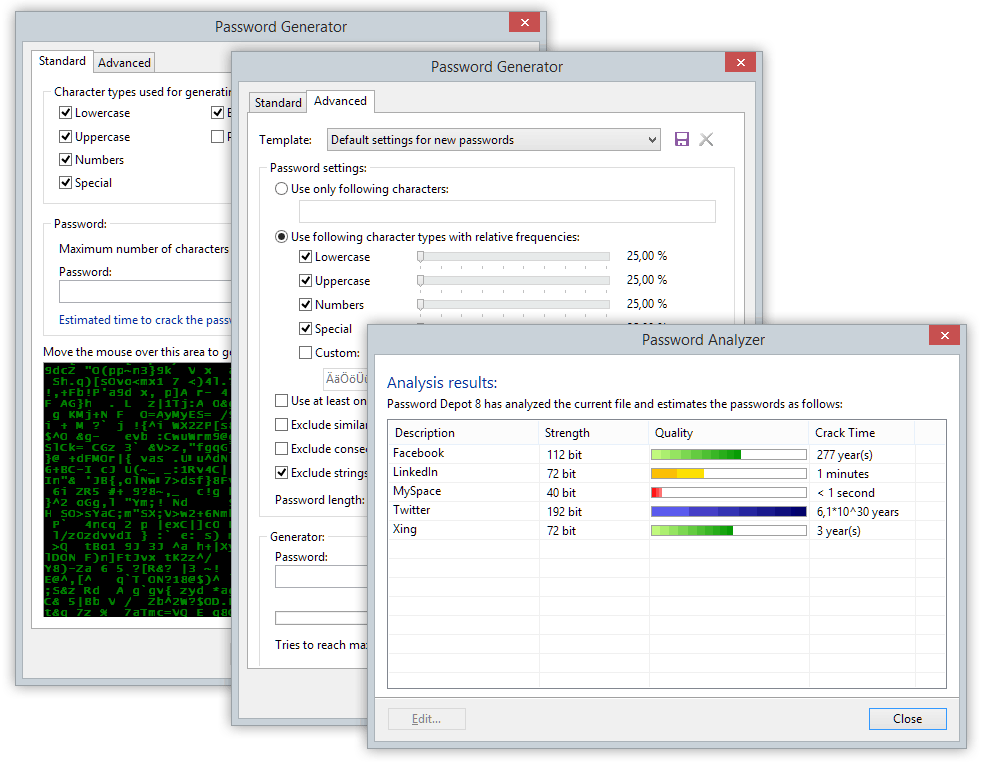
Task: Enable 'Use at least one' checkbox
Action: pyautogui.click(x=281, y=401)
